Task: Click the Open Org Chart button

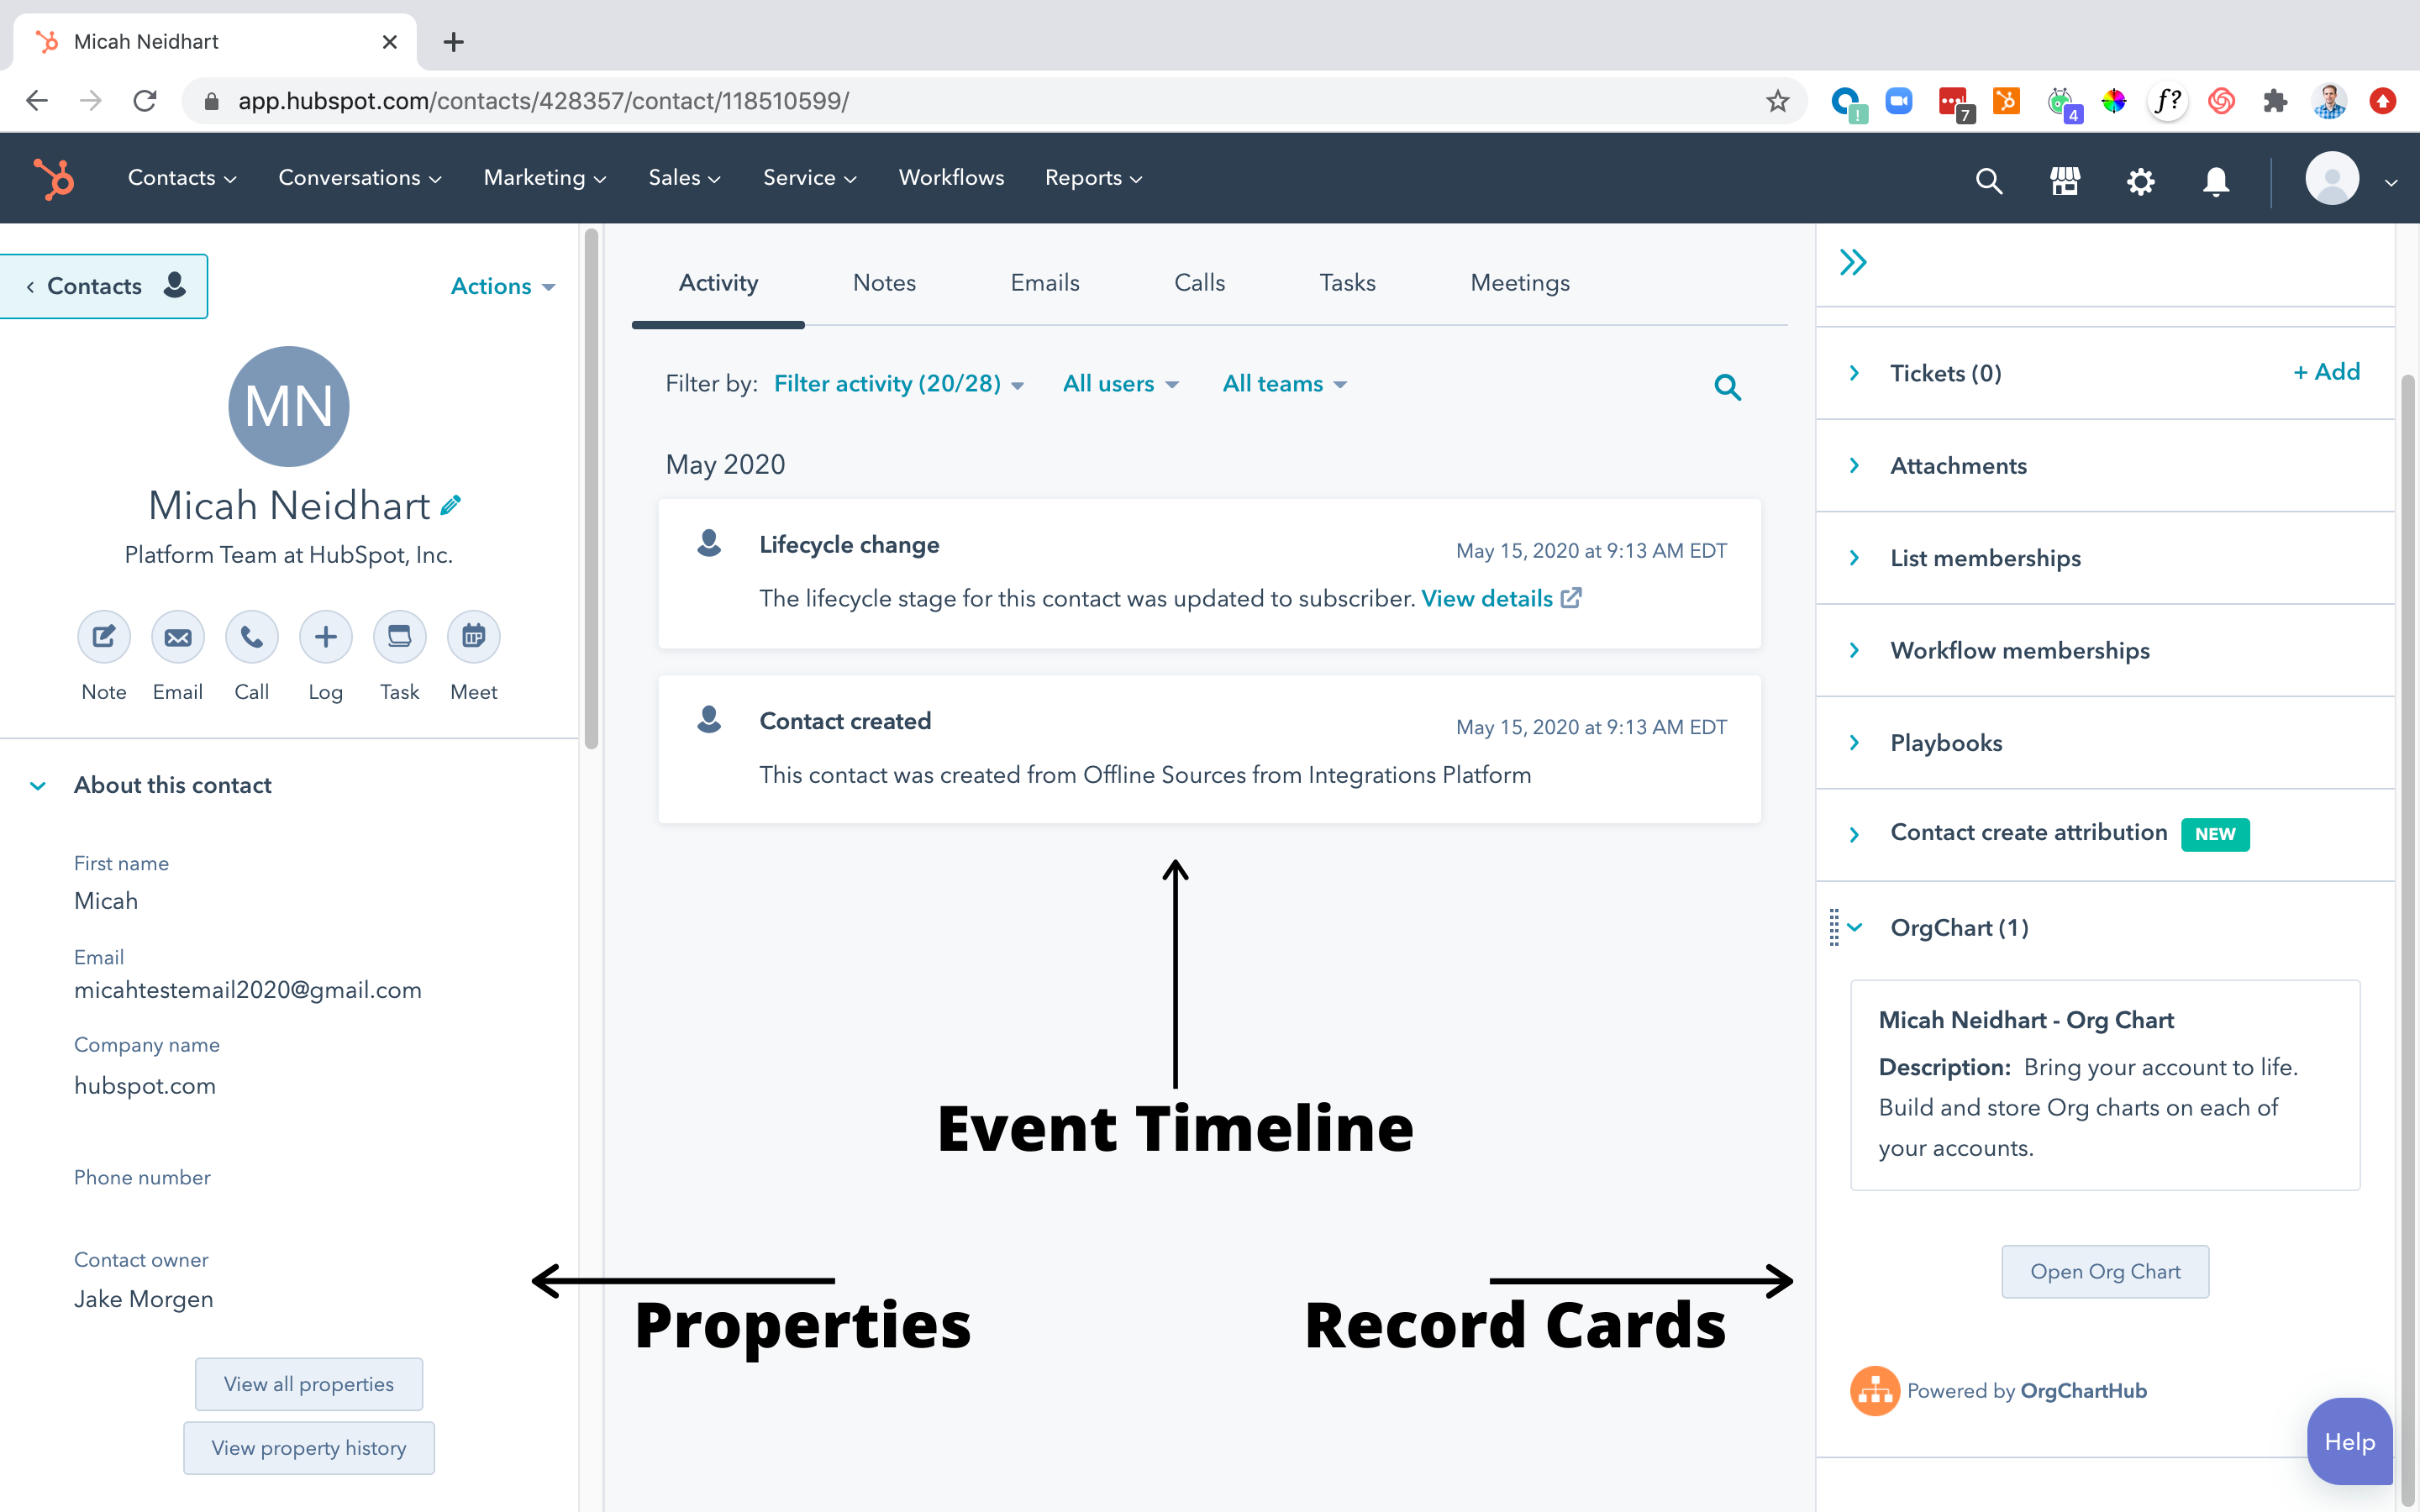Action: [x=2105, y=1272]
